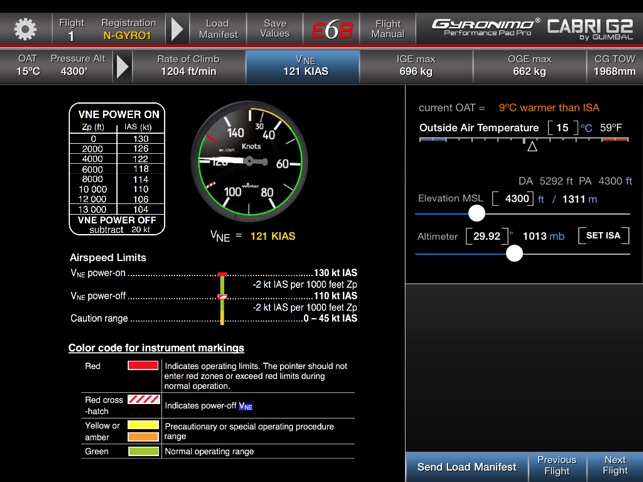The width and height of the screenshot is (643, 482).
Task: Tap Save Values in toolbar
Action: coord(275,29)
